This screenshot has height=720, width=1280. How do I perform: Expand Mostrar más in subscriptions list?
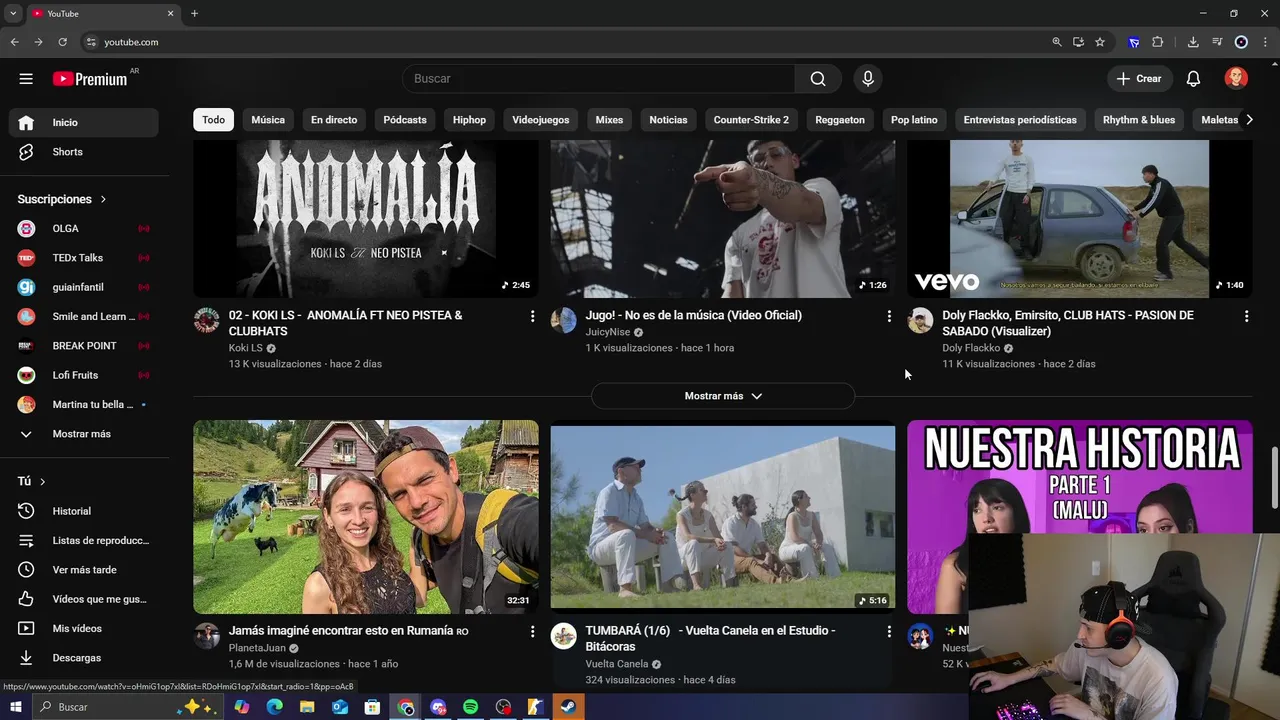tap(84, 434)
